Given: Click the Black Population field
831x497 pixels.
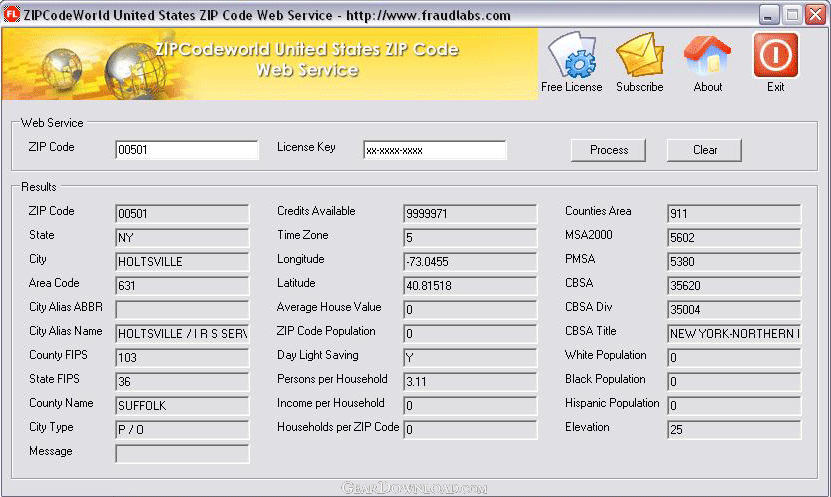Looking at the screenshot, I should 734,381.
